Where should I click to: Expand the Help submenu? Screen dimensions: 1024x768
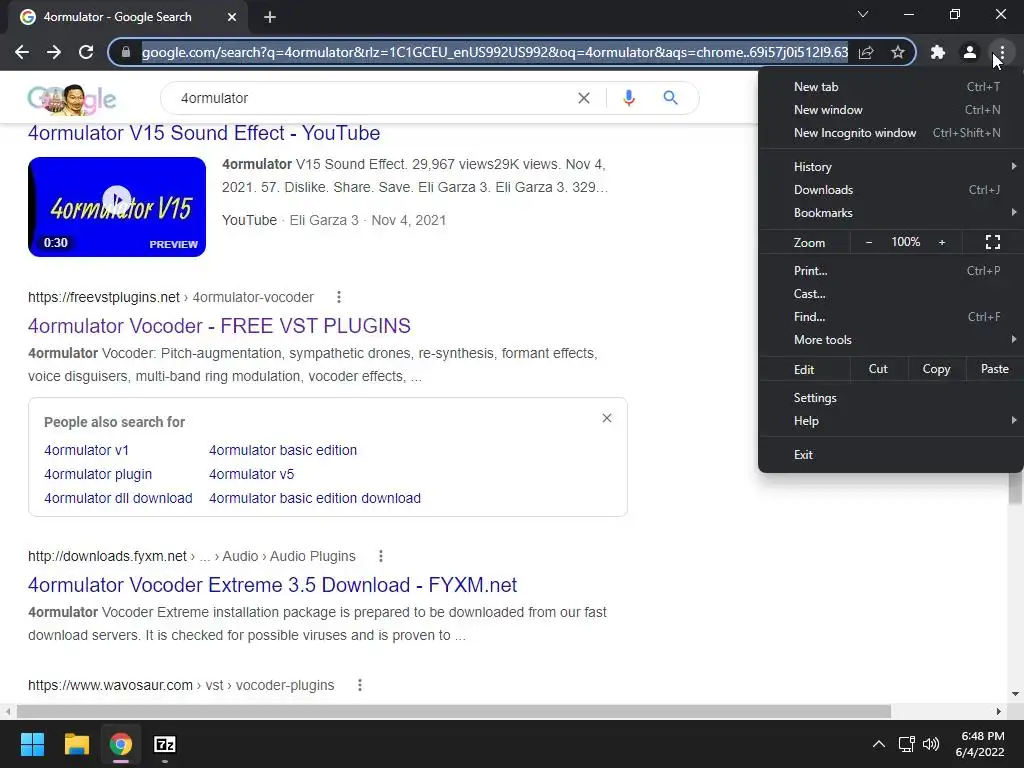click(891, 421)
